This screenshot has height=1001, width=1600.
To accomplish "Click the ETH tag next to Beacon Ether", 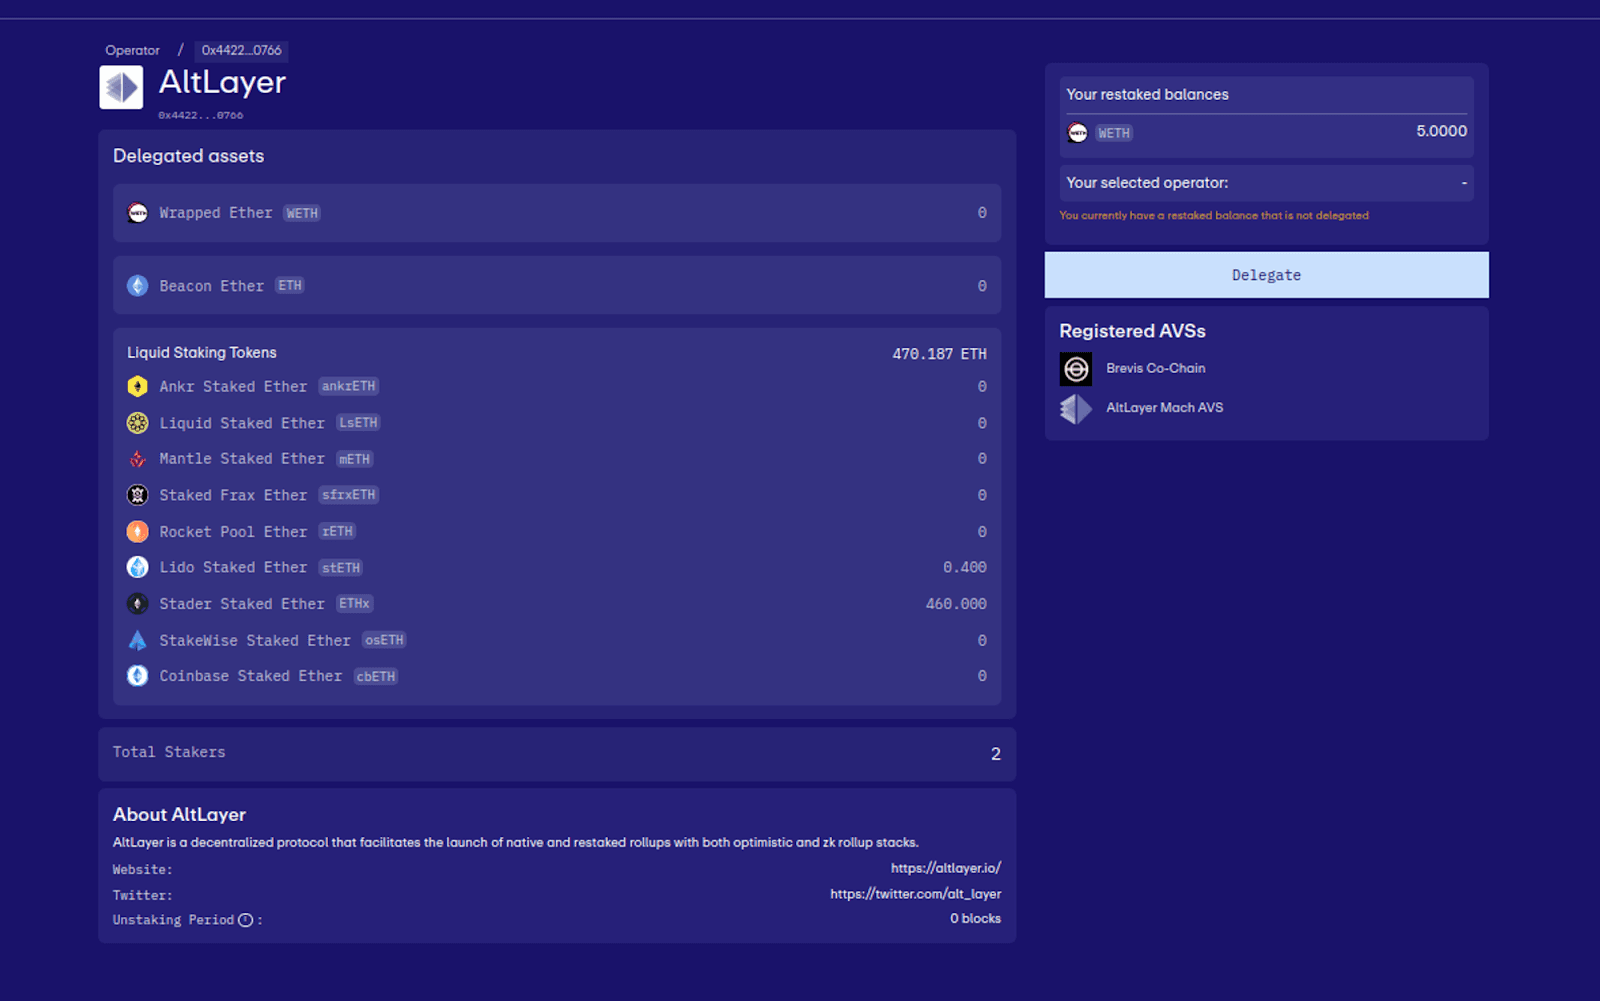I will (x=290, y=285).
